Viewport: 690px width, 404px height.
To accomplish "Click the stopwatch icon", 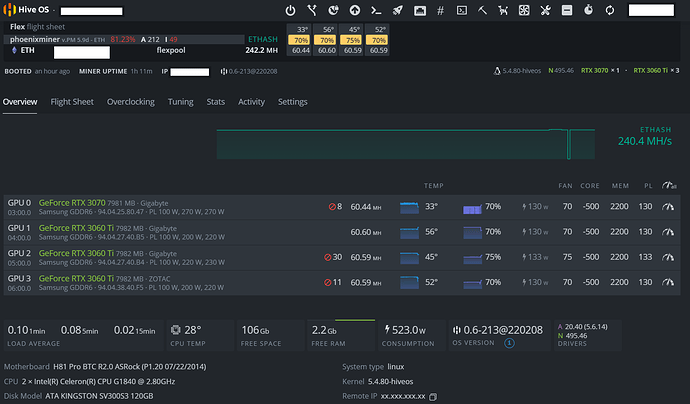I will pyautogui.click(x=588, y=10).
